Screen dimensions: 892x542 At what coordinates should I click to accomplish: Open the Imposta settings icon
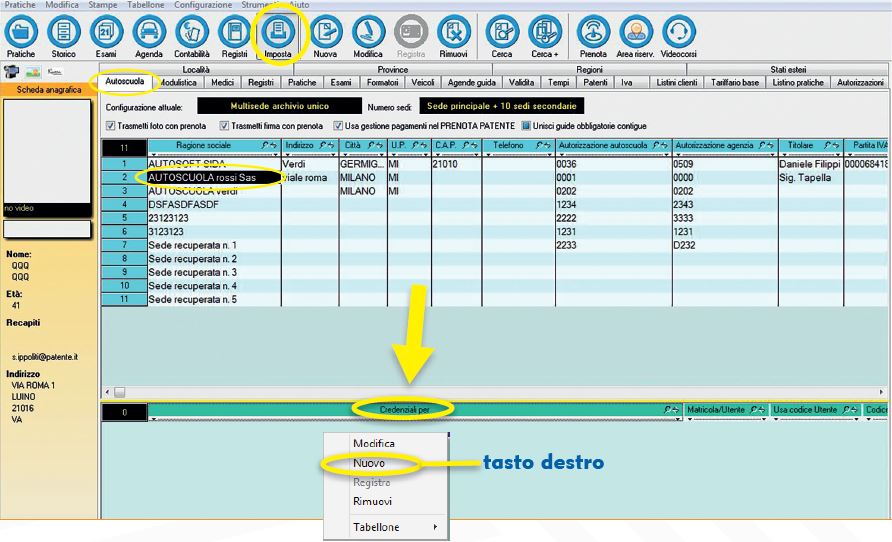[277, 36]
